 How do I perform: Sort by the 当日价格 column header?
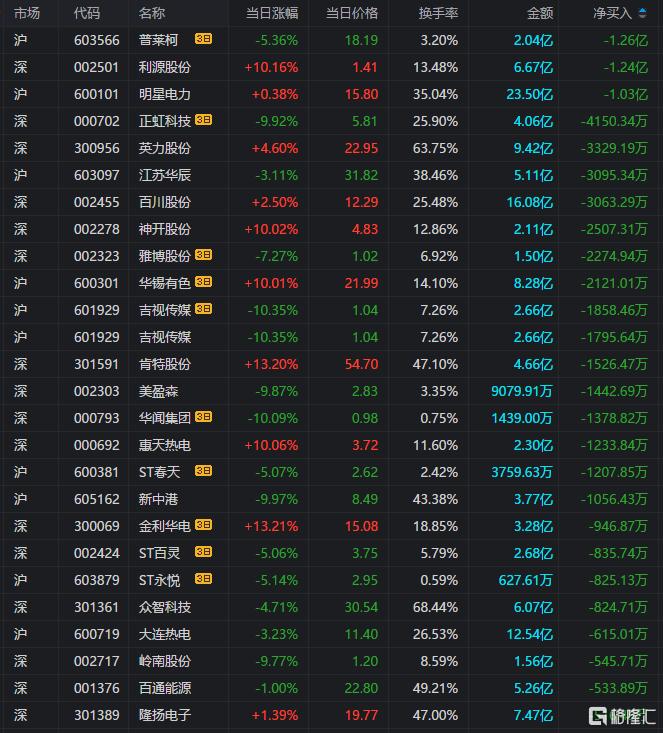(x=352, y=13)
